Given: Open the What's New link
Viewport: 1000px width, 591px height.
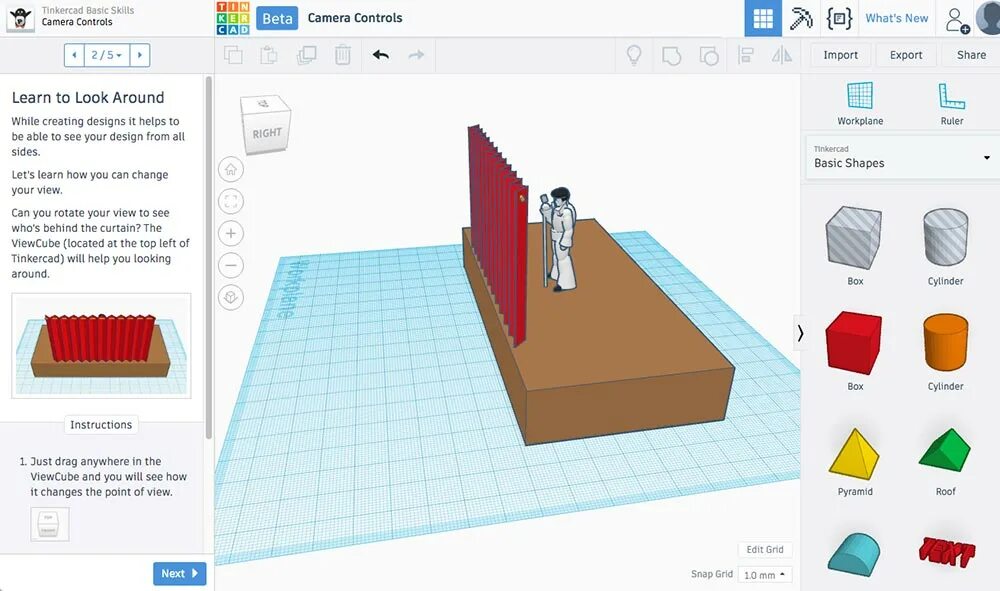Looking at the screenshot, I should (897, 18).
